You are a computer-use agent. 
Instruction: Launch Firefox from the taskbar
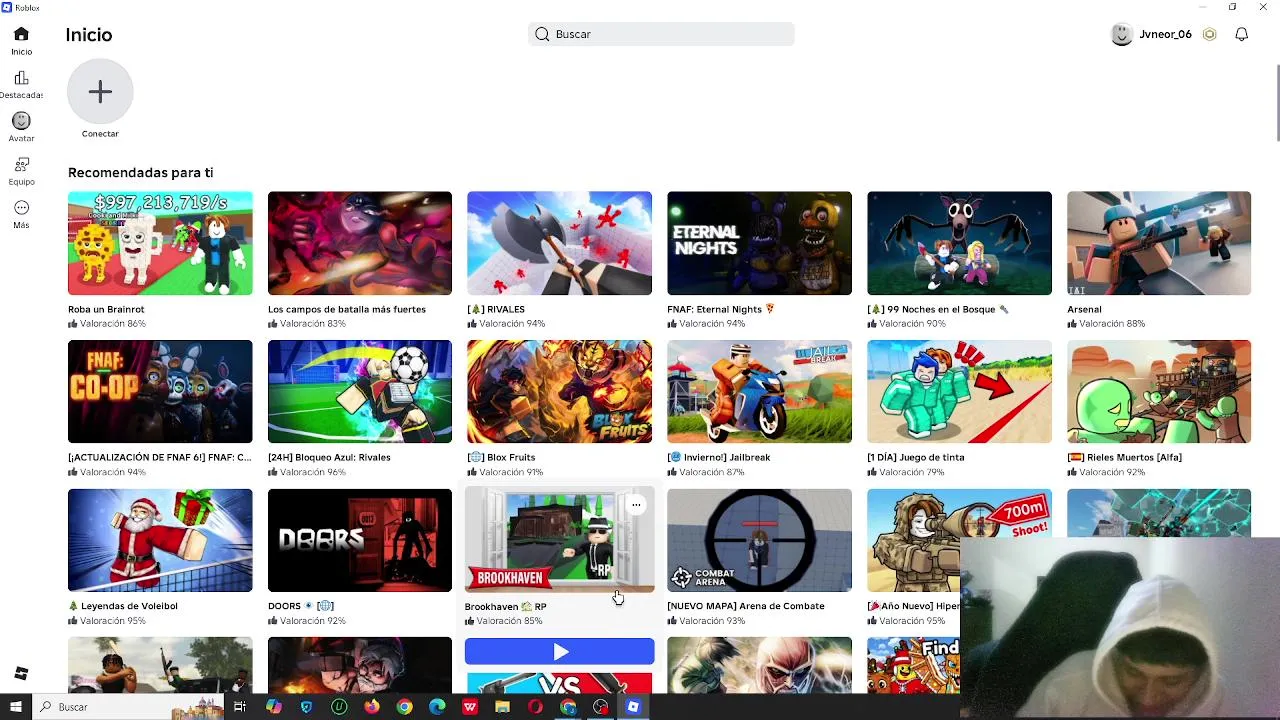372,707
